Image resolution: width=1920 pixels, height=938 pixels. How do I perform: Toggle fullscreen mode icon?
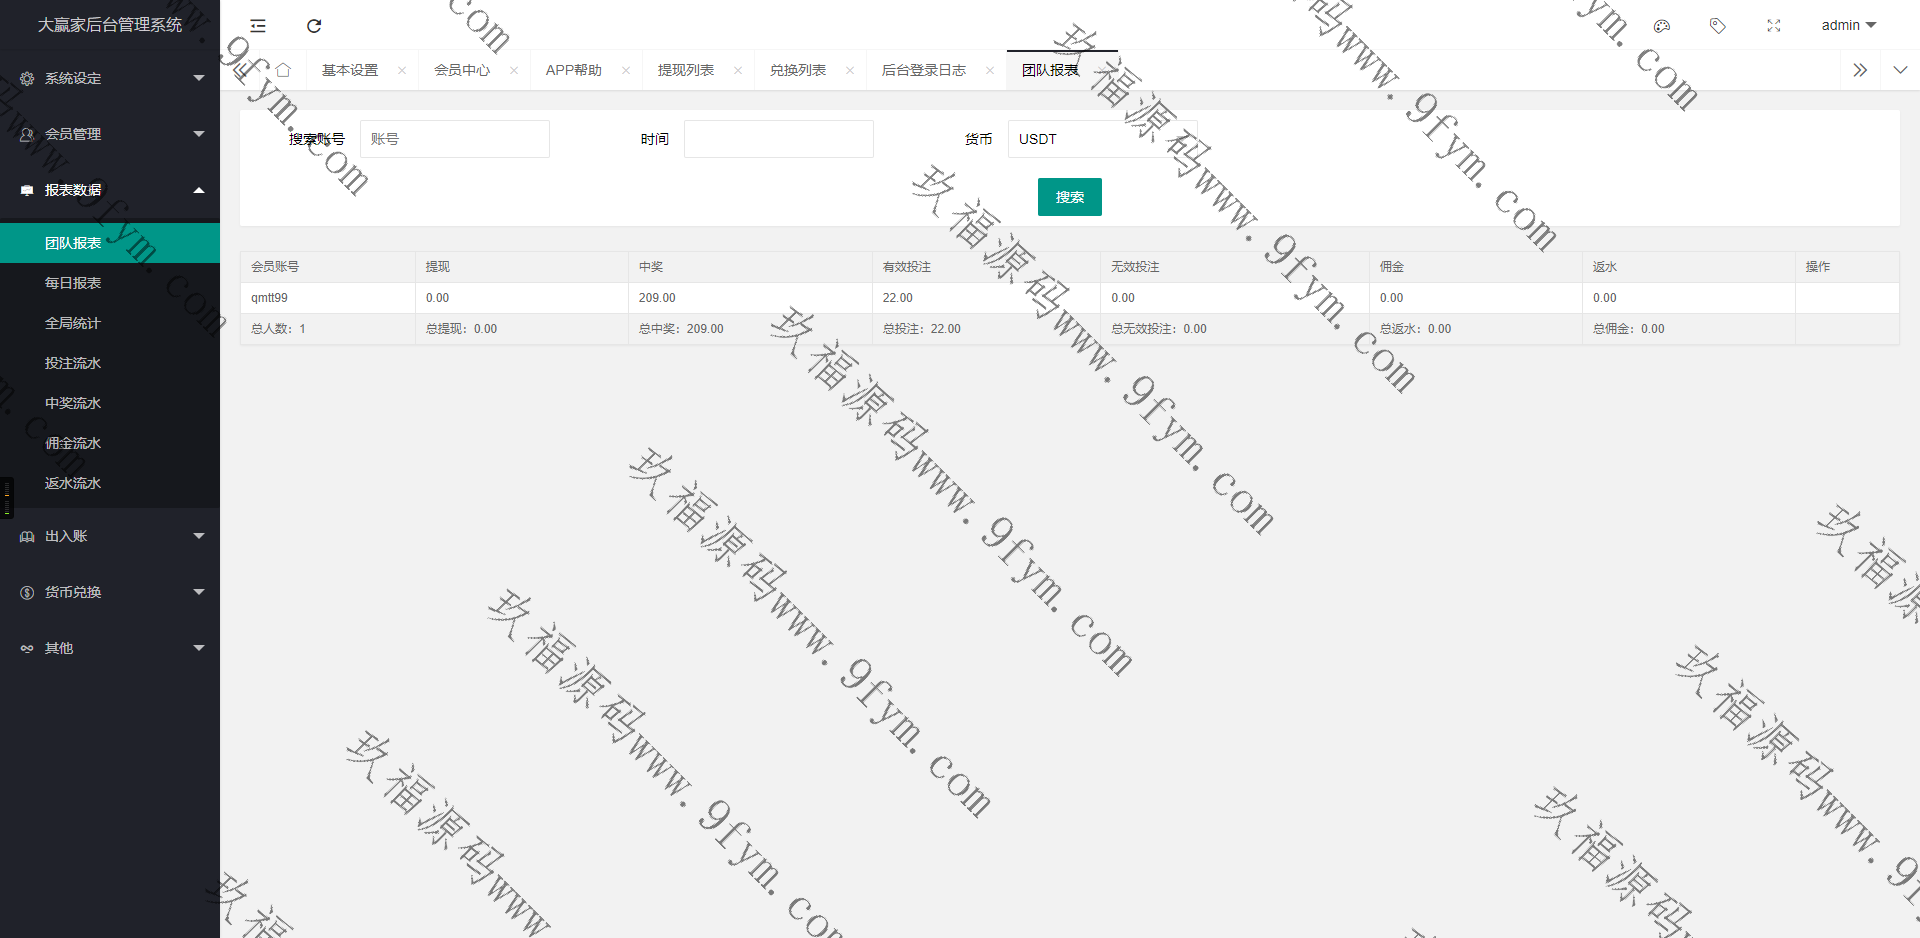pyautogui.click(x=1774, y=26)
